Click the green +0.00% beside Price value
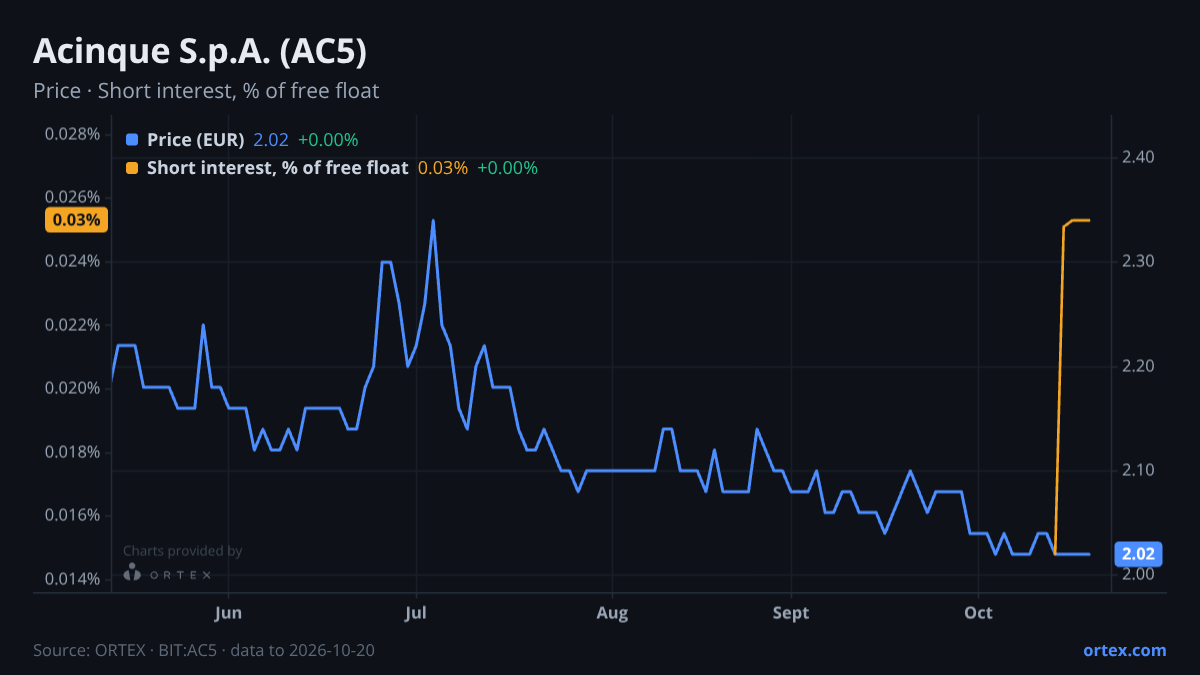 pos(328,140)
